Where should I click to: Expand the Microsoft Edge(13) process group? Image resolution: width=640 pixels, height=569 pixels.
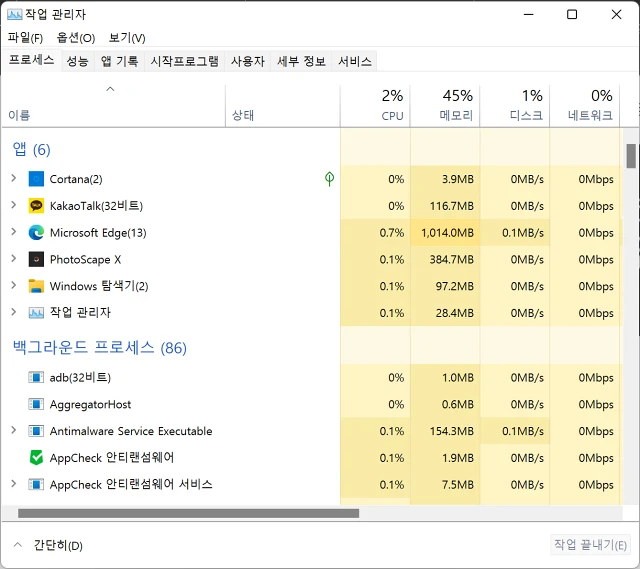tap(13, 231)
